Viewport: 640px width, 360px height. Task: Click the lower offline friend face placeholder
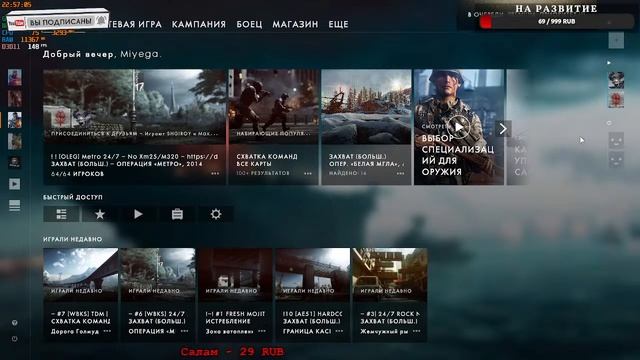point(616,160)
